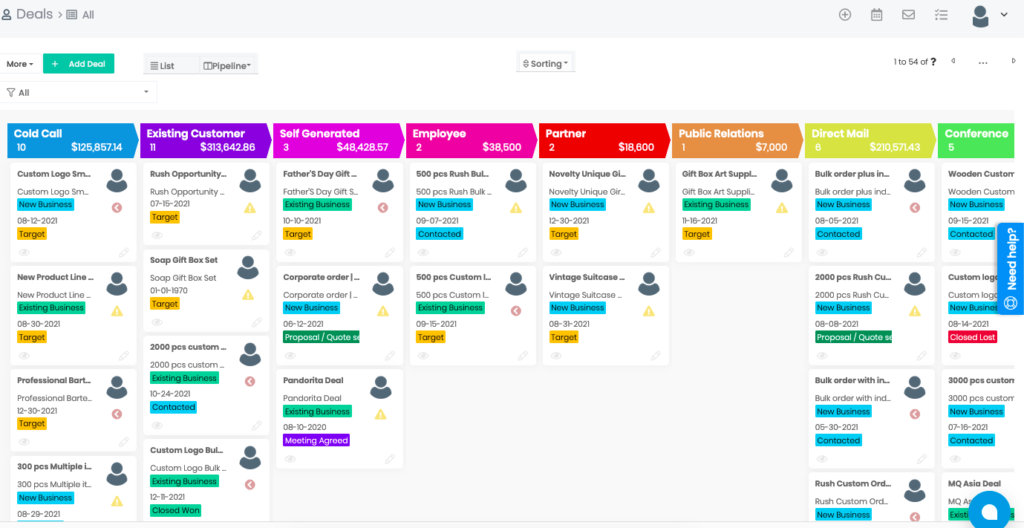
Task: Toggle eye icon on Father's Day Gift card
Action: (x=291, y=252)
